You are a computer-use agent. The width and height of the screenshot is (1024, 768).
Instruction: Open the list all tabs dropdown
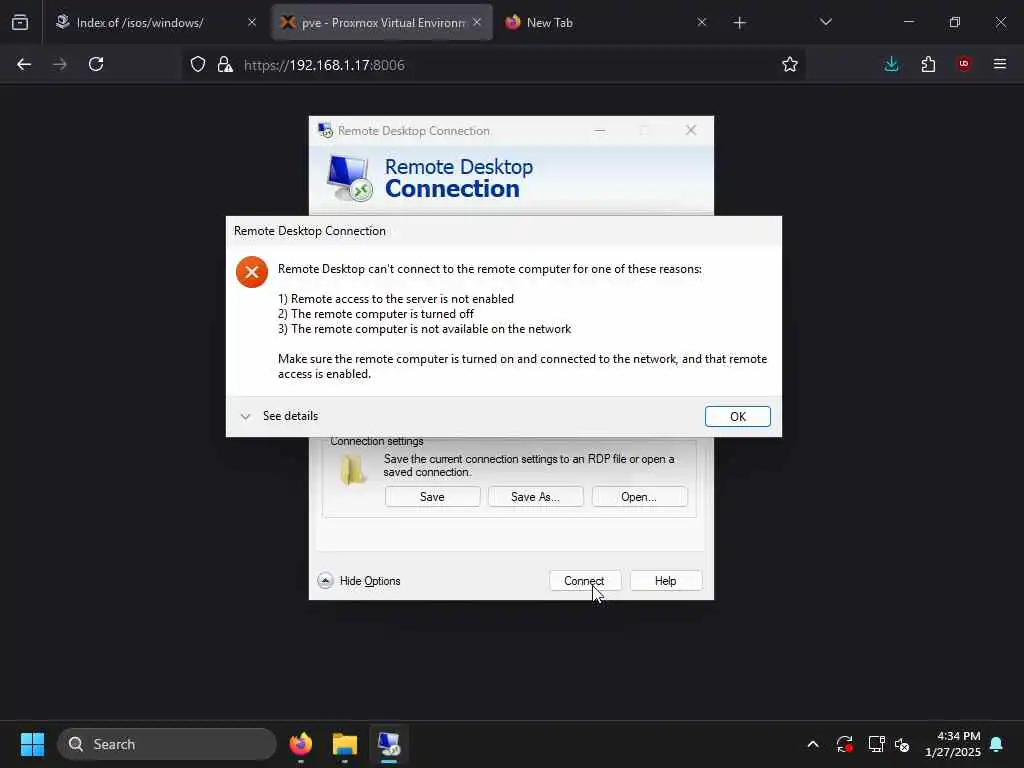(x=825, y=22)
